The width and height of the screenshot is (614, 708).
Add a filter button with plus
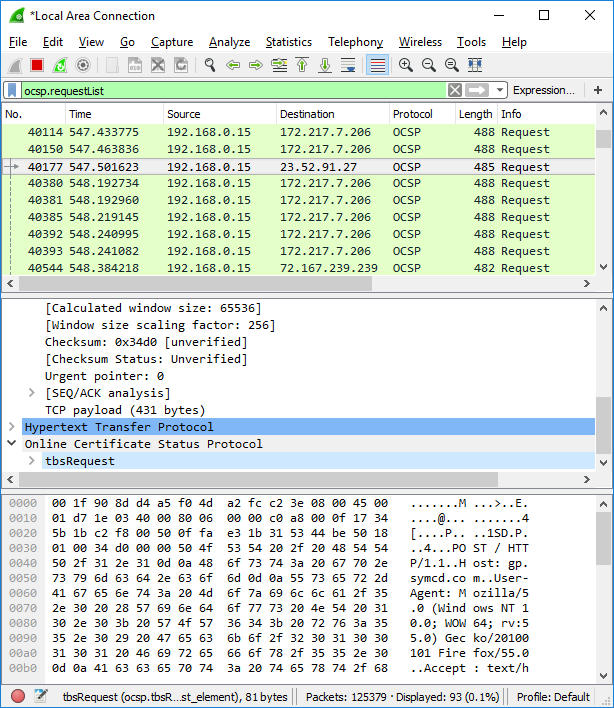pos(598,90)
